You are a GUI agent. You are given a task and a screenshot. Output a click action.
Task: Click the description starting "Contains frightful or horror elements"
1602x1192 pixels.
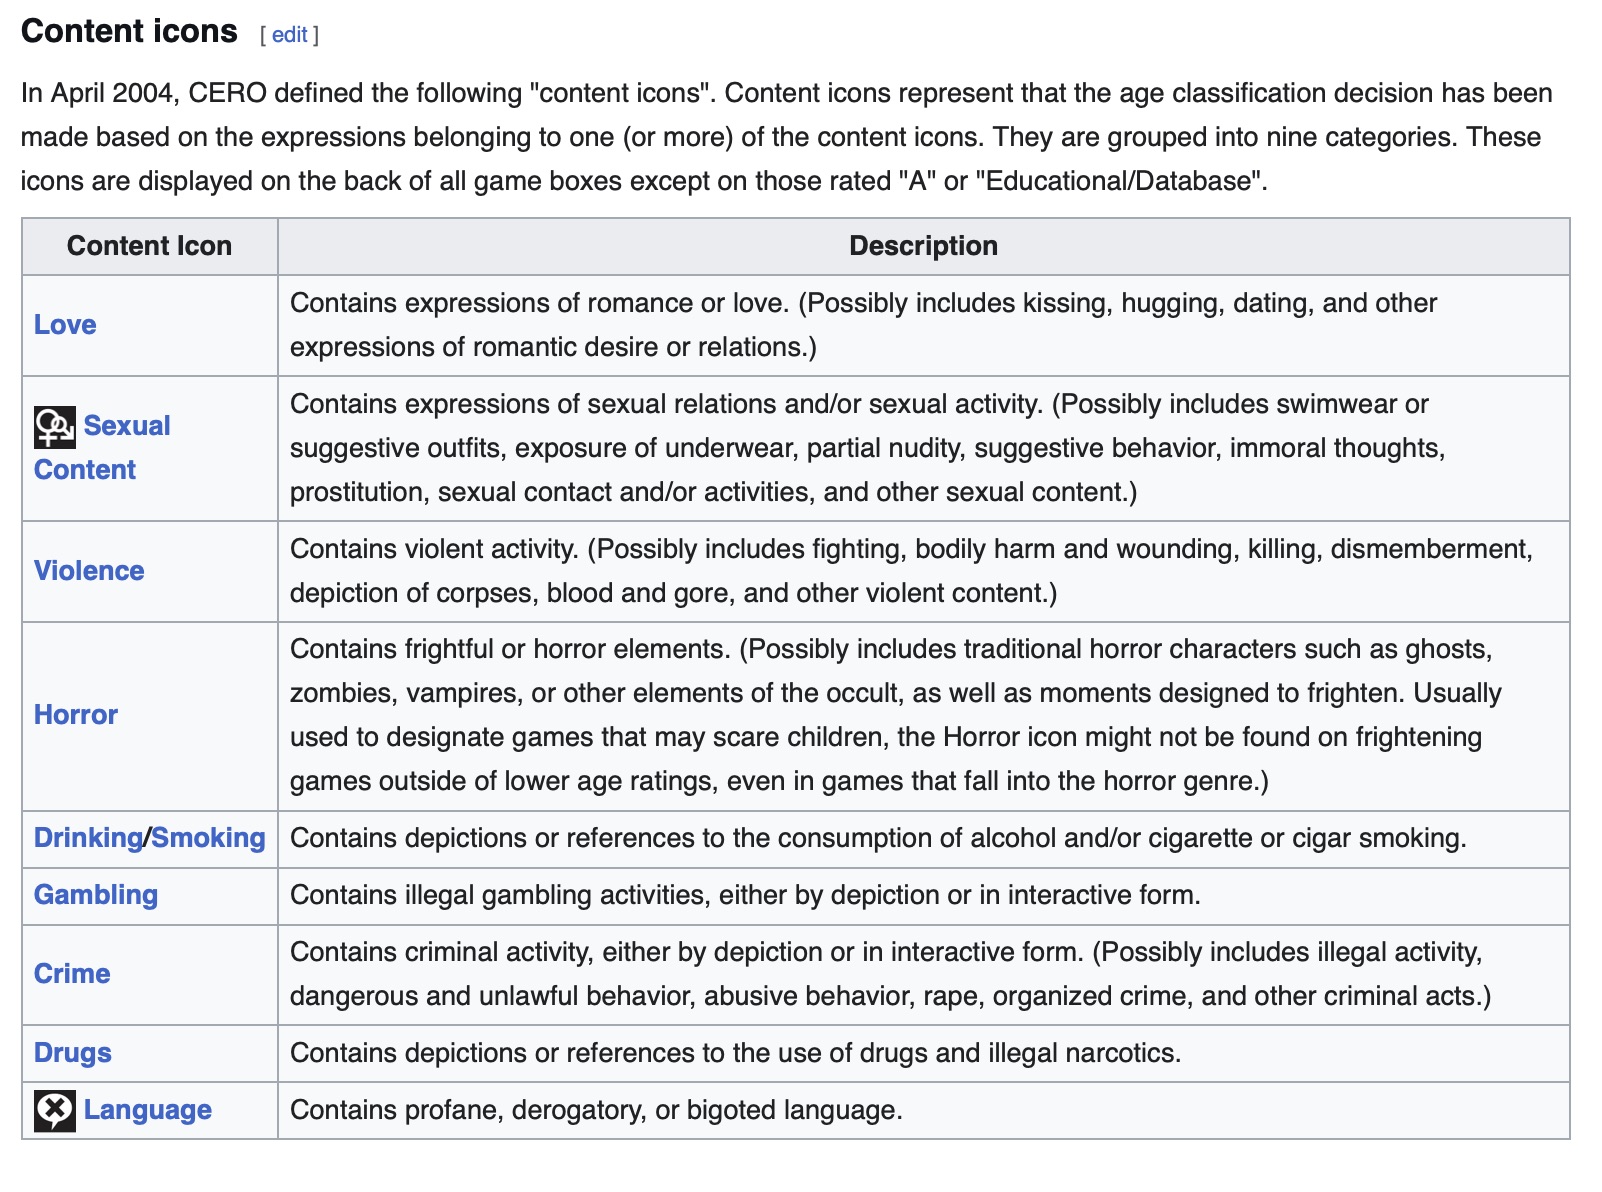896,715
